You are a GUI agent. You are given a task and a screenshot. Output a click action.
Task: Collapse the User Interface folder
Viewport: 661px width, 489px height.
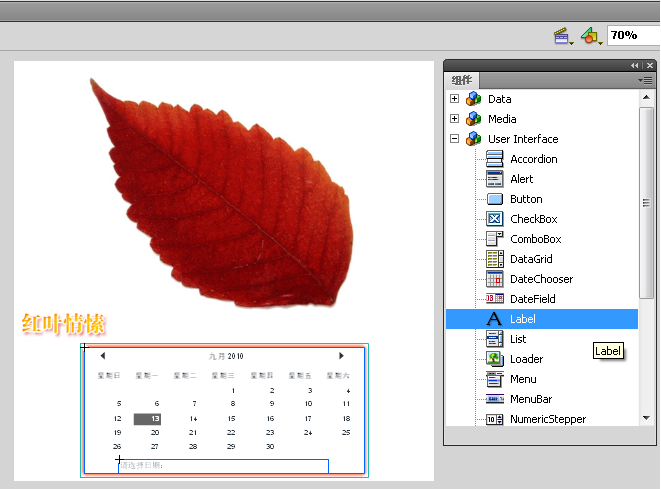click(x=455, y=139)
